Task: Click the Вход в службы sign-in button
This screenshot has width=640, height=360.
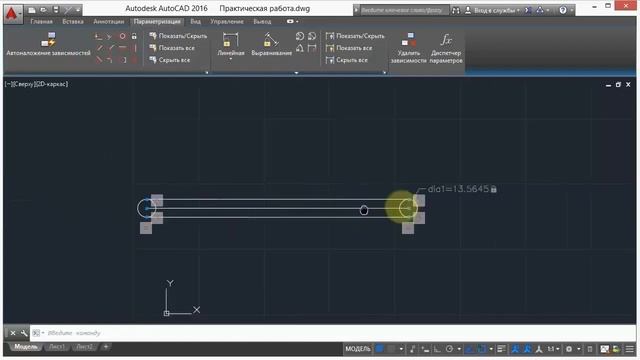Action: (493, 10)
